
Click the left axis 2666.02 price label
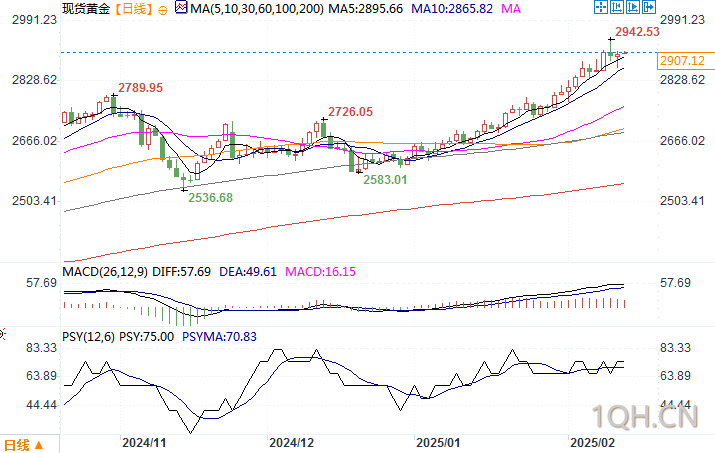(35, 141)
